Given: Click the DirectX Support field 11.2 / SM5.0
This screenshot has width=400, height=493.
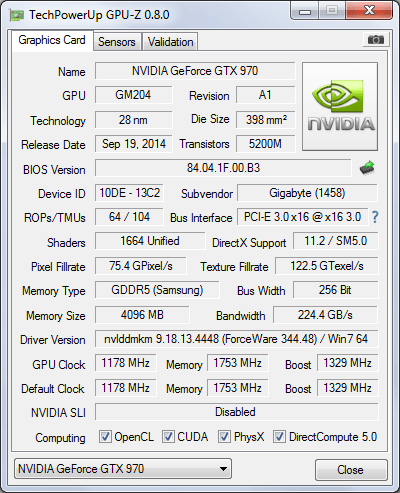Looking at the screenshot, I should (x=336, y=241).
